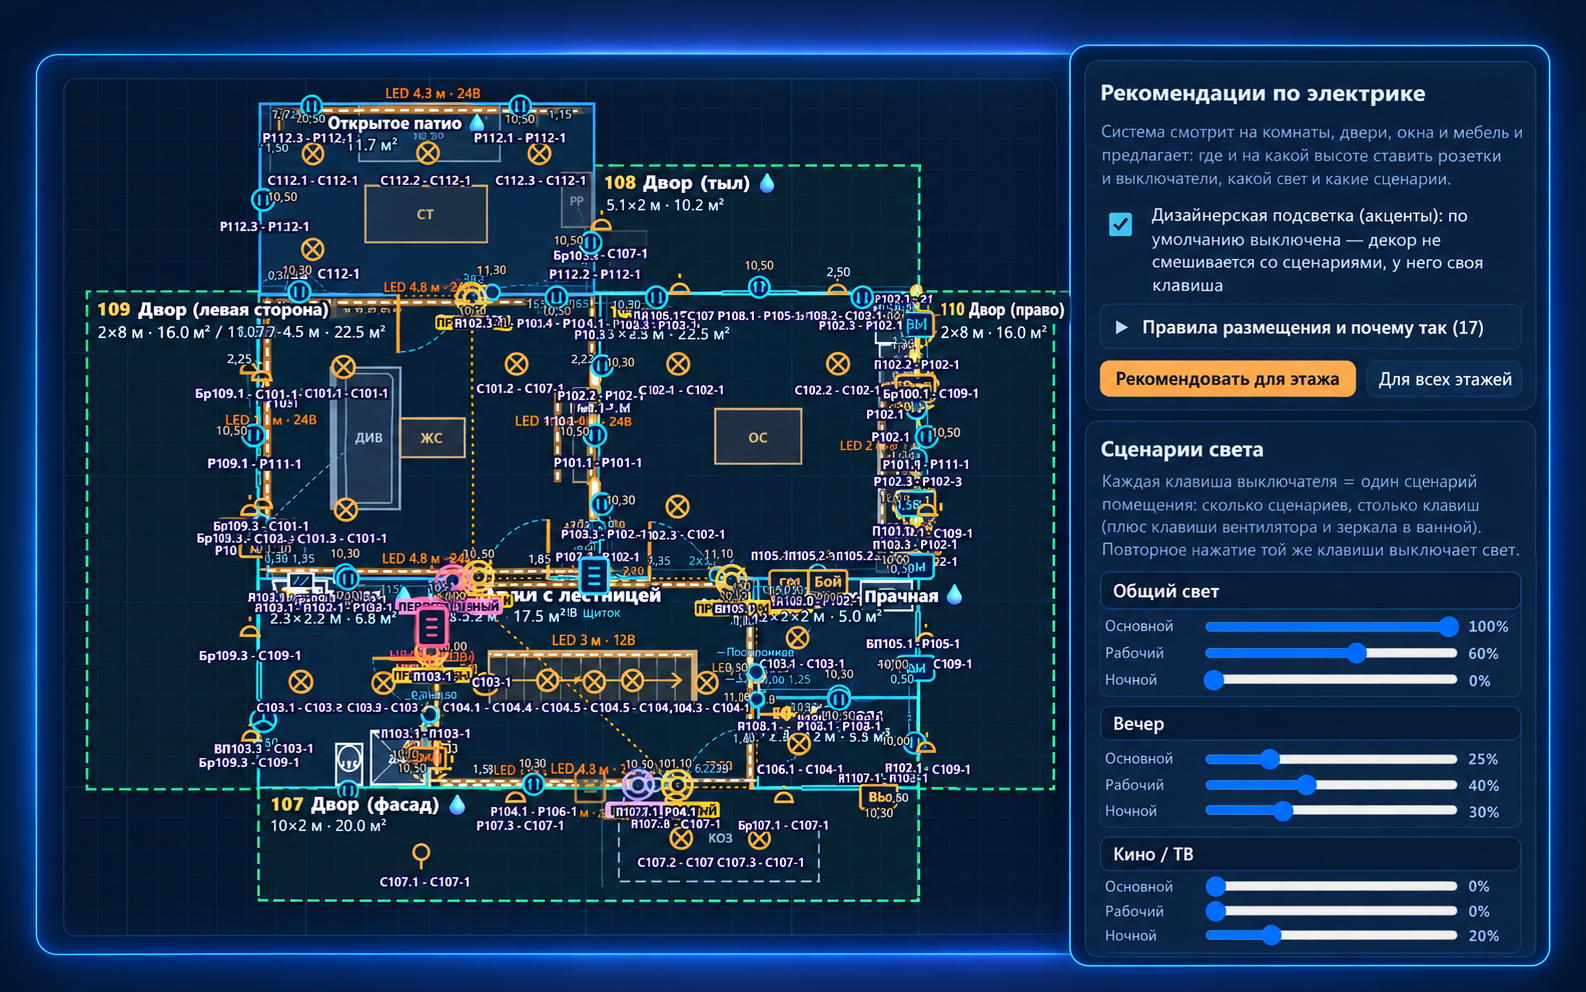Click the water drop icon beside Открытое патио

coord(477,123)
